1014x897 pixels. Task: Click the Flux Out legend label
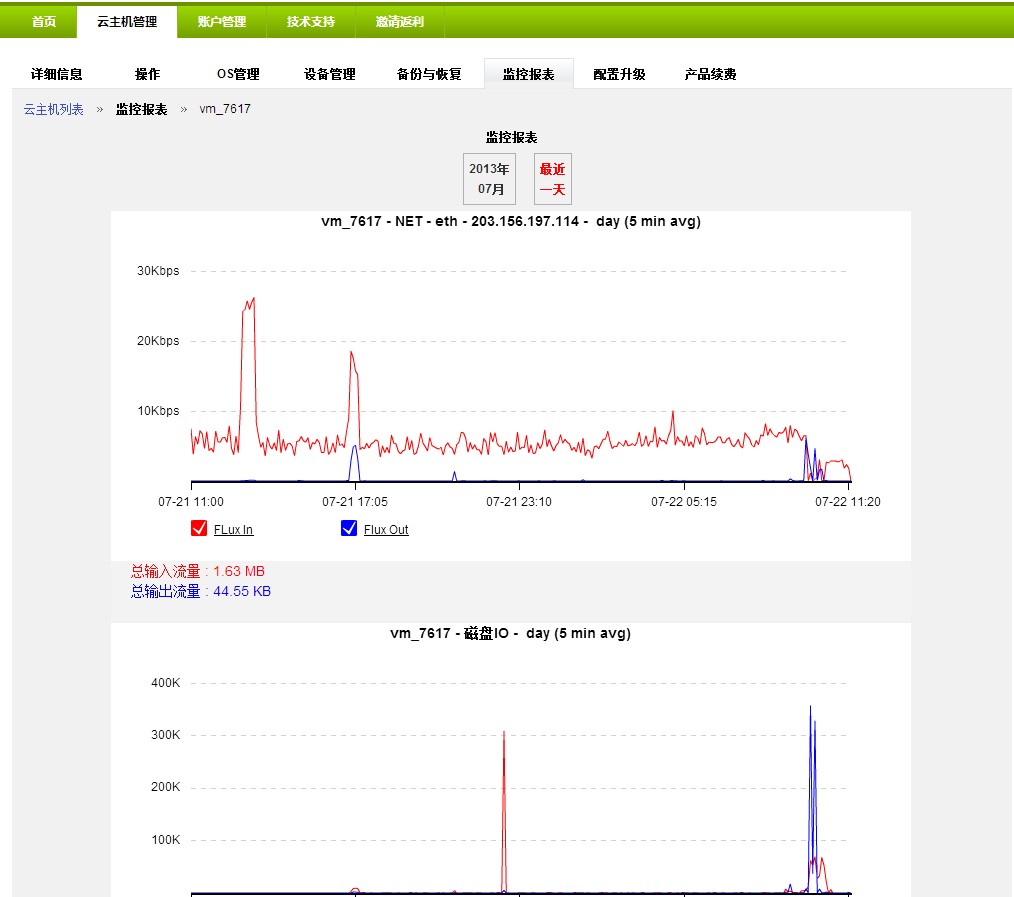click(x=386, y=530)
